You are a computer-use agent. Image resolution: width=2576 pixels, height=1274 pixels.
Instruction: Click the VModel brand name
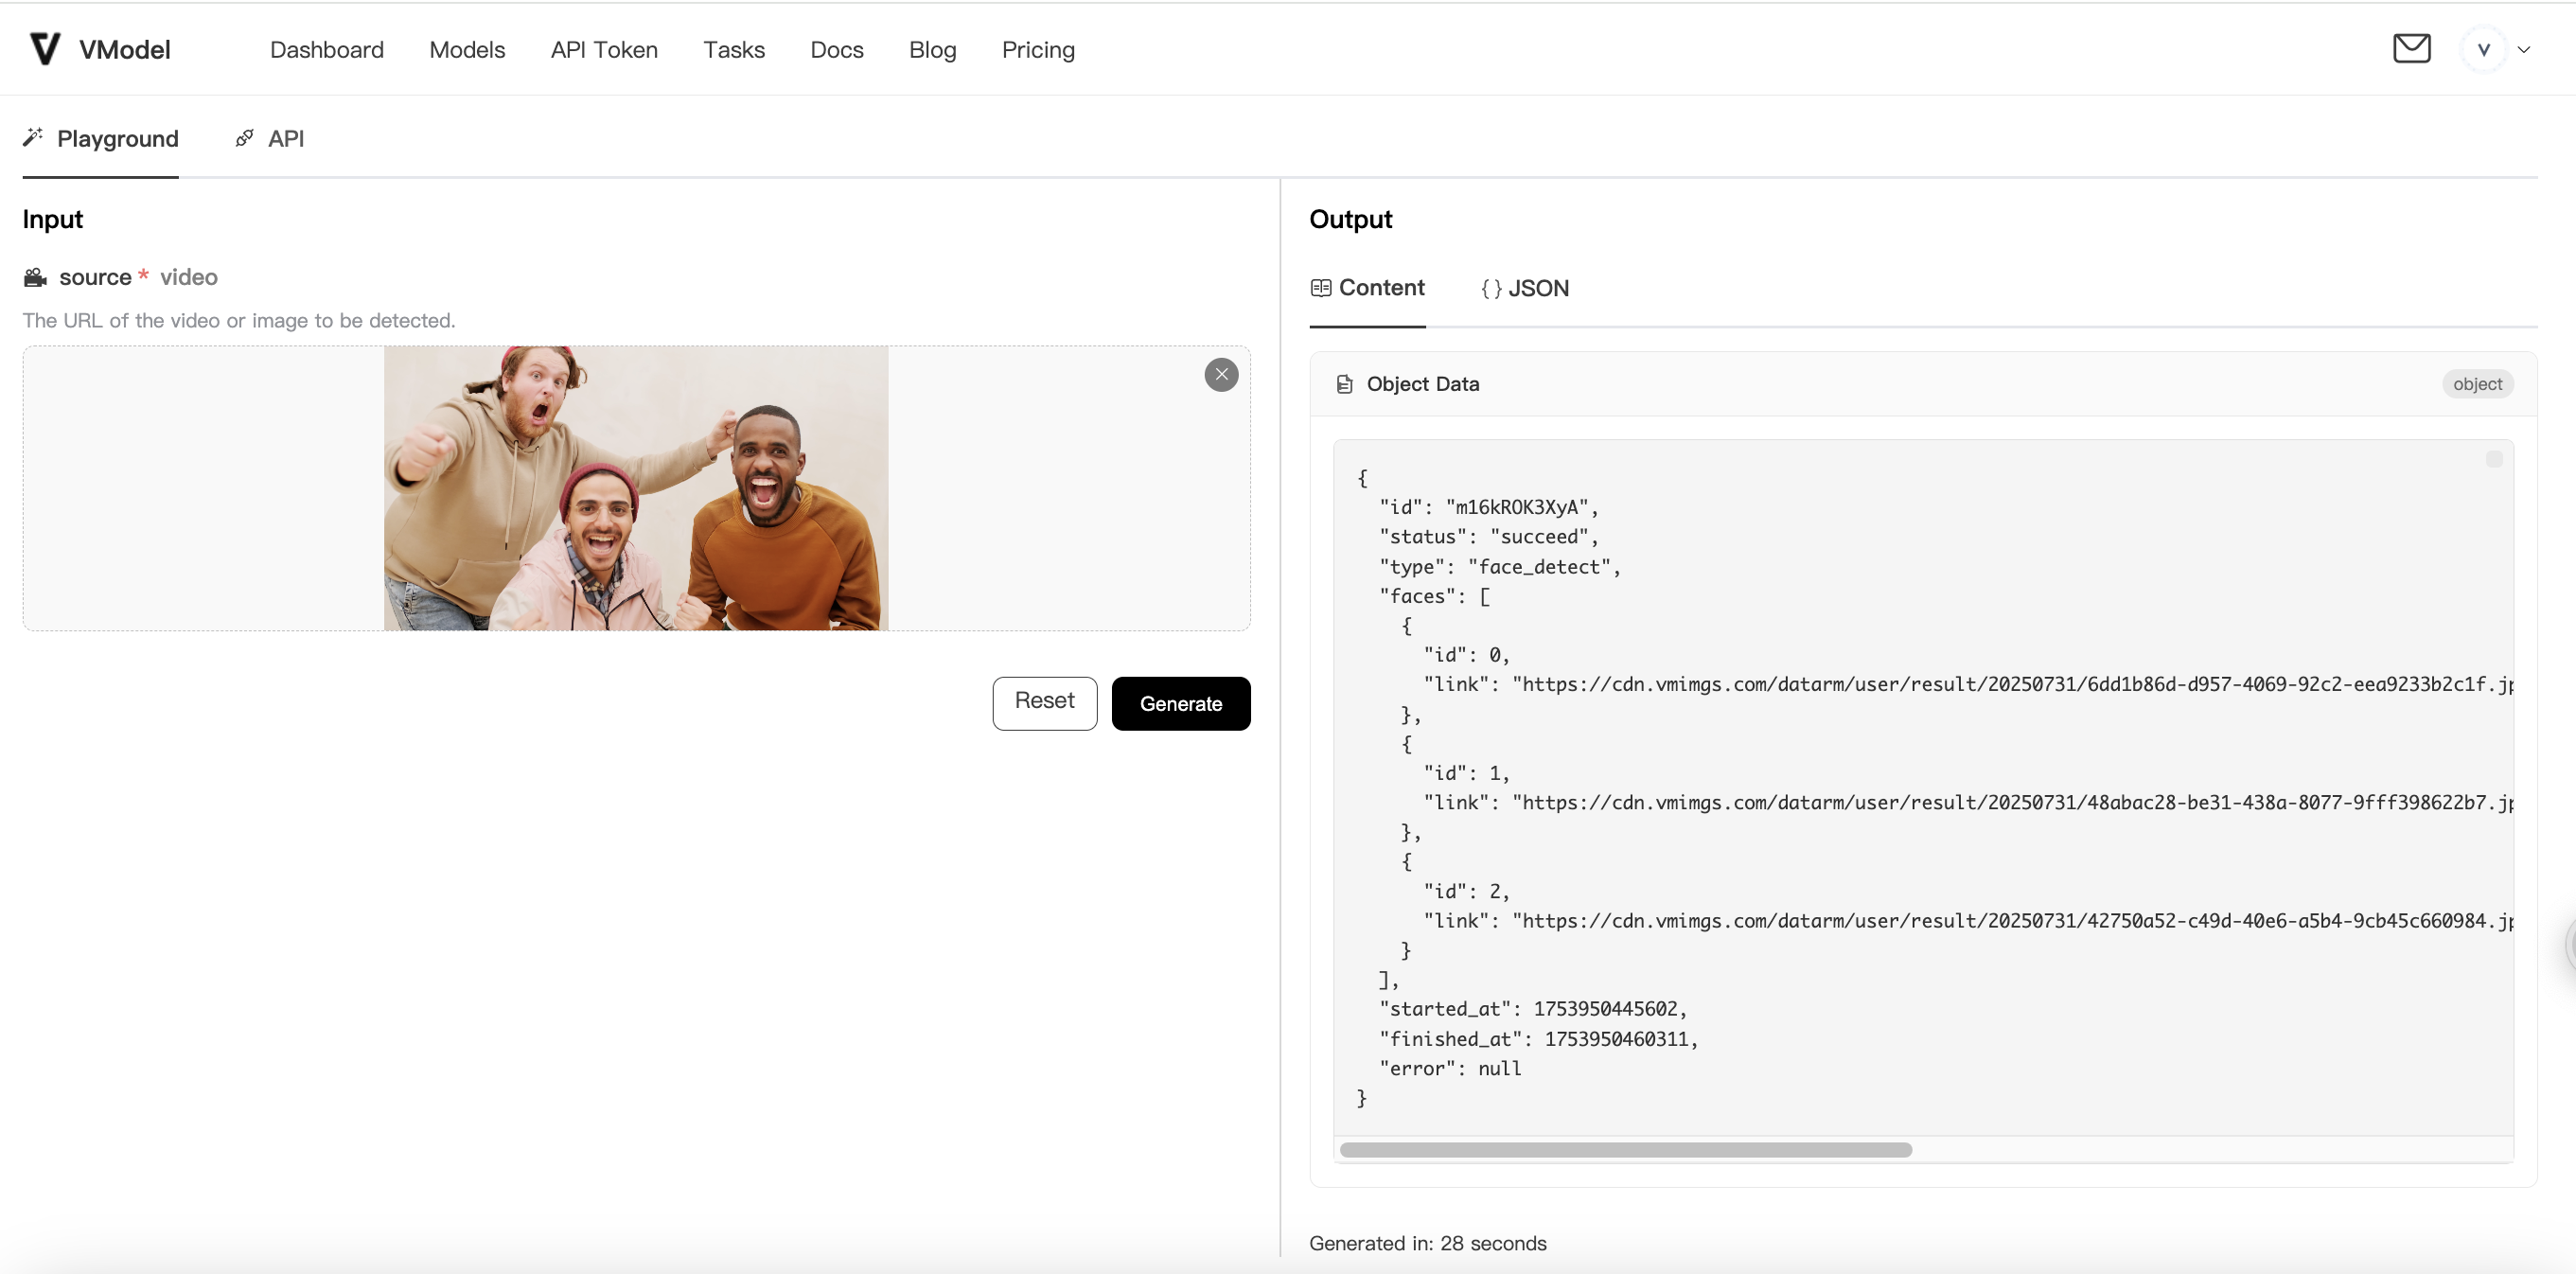click(125, 50)
